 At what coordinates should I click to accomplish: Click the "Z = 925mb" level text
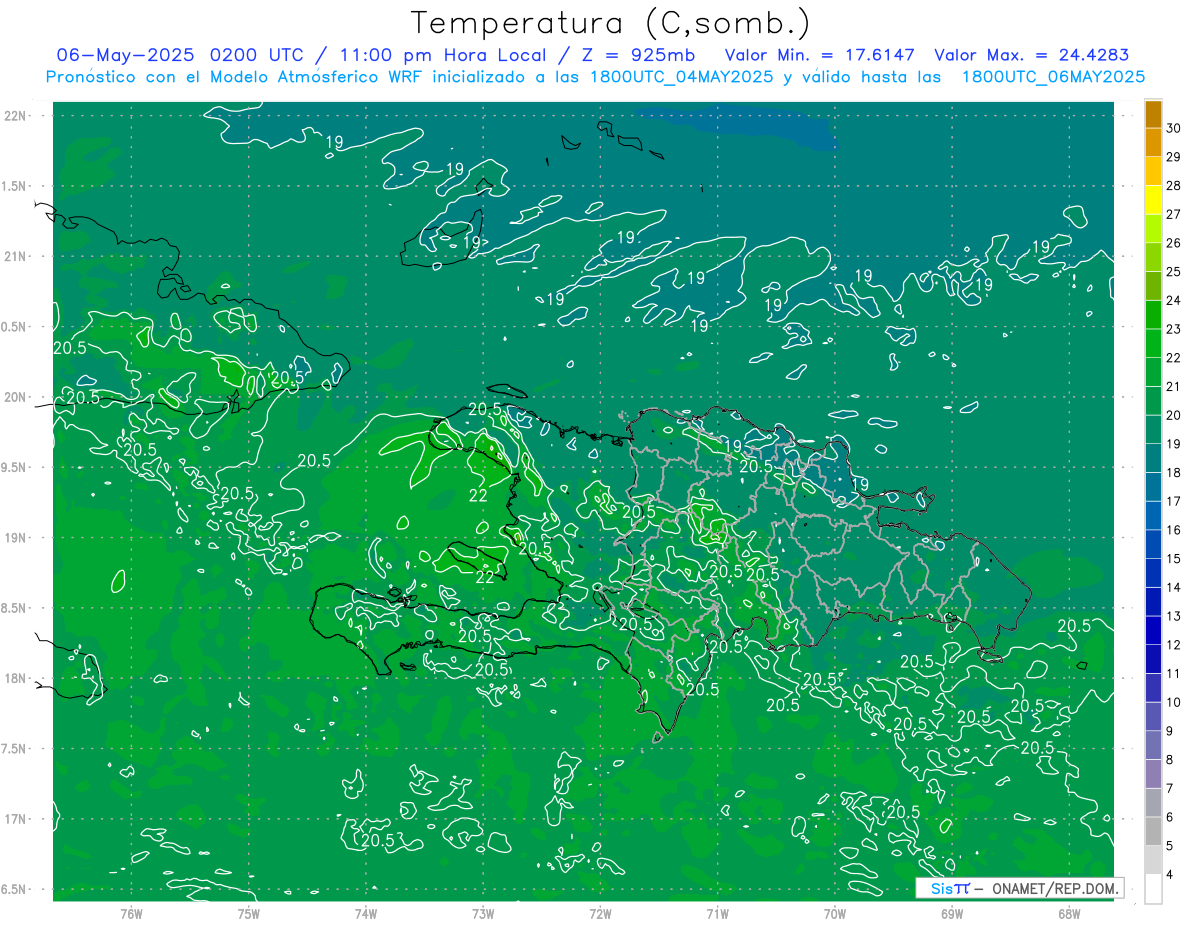tap(636, 55)
